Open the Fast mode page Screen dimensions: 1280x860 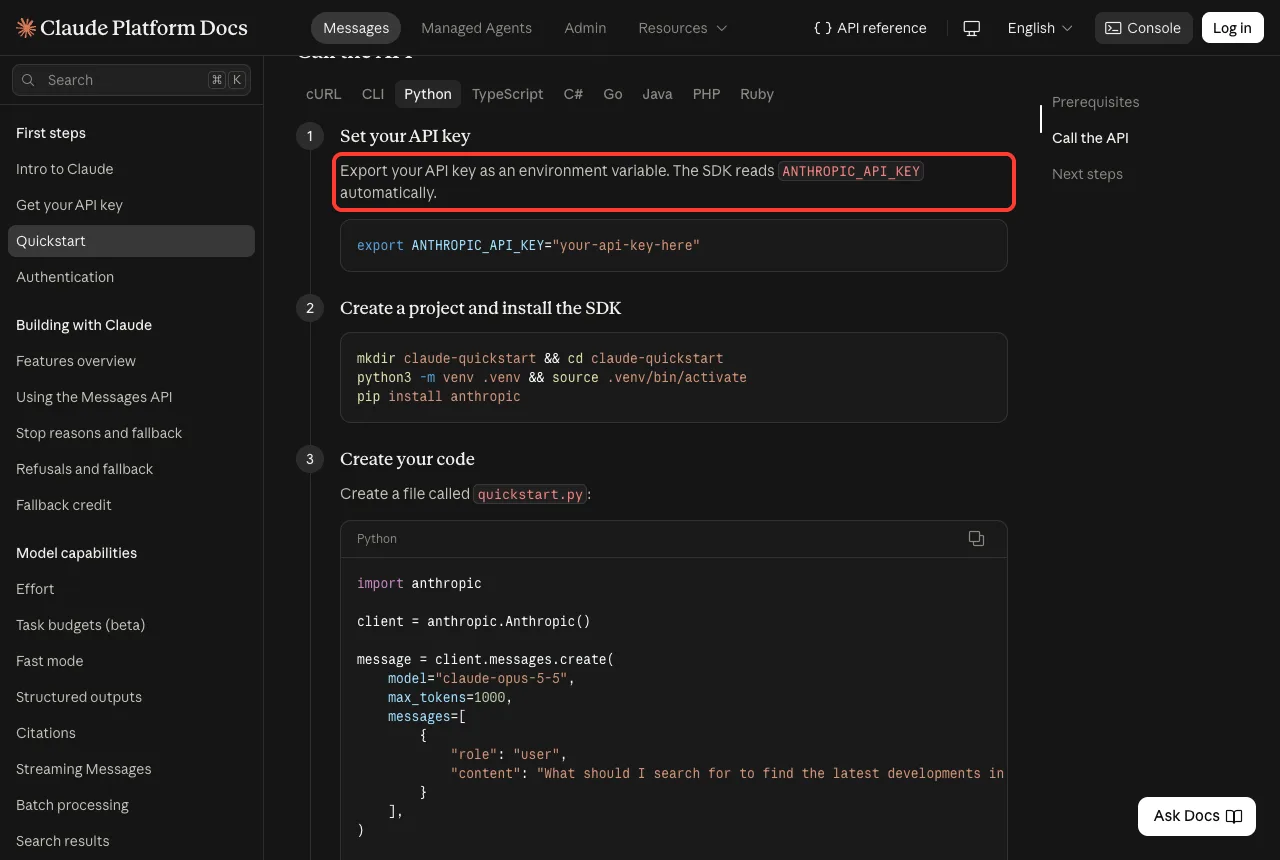pyautogui.click(x=131, y=661)
